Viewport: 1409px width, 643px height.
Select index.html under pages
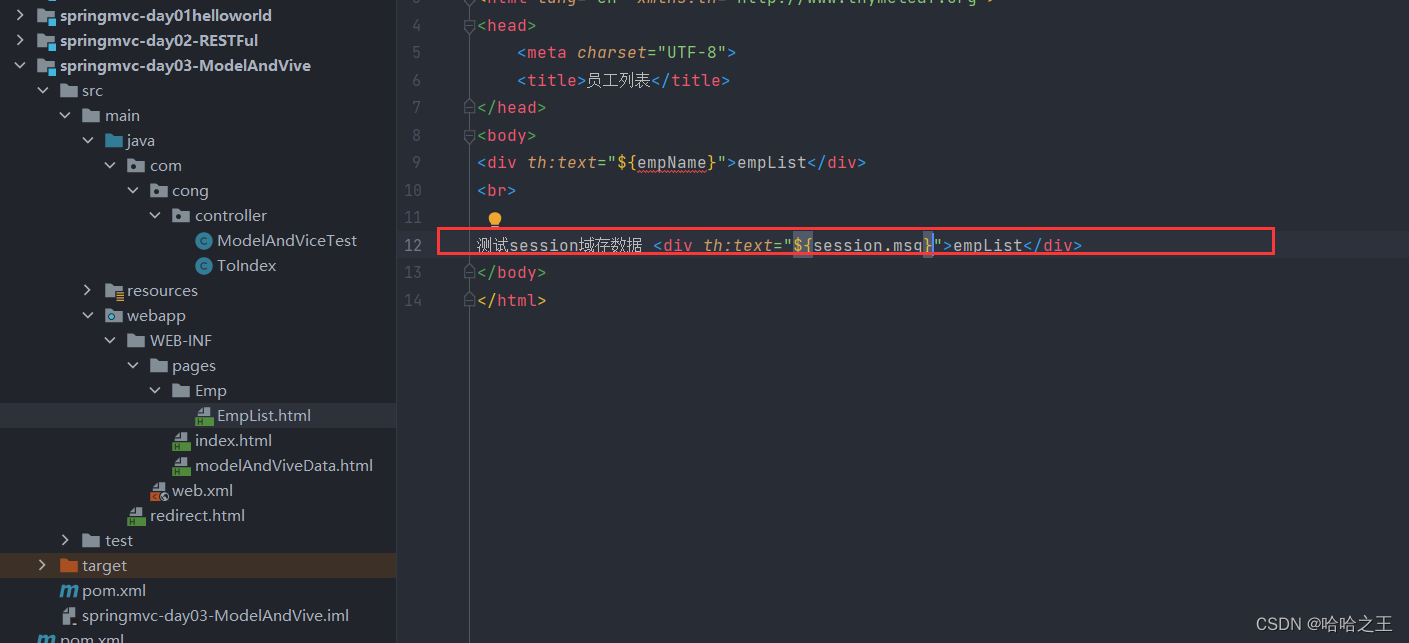(232, 440)
